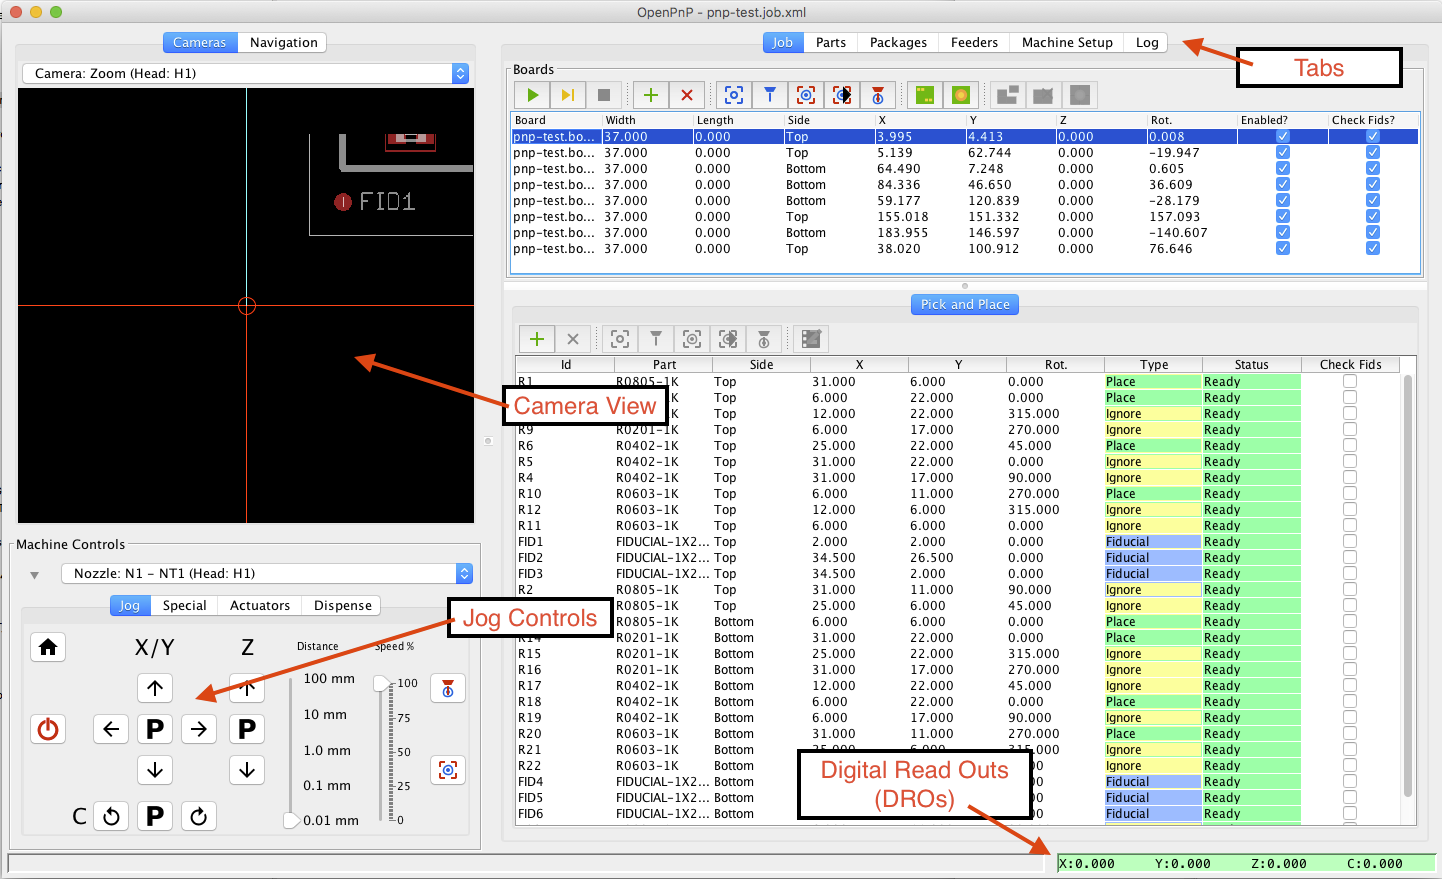The image size is (1442, 879).
Task: Click the camera target icon in Jog panel
Action: (x=448, y=770)
